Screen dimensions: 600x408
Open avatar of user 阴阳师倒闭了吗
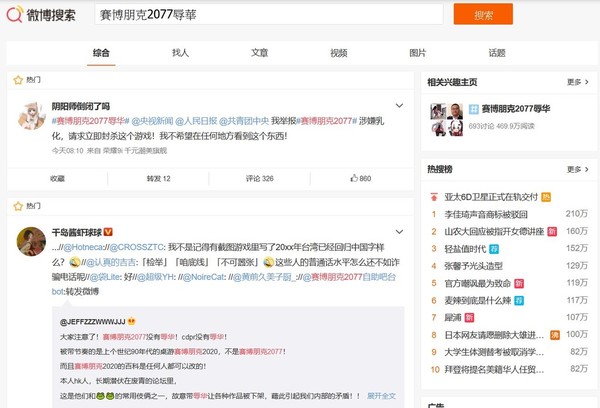click(31, 116)
